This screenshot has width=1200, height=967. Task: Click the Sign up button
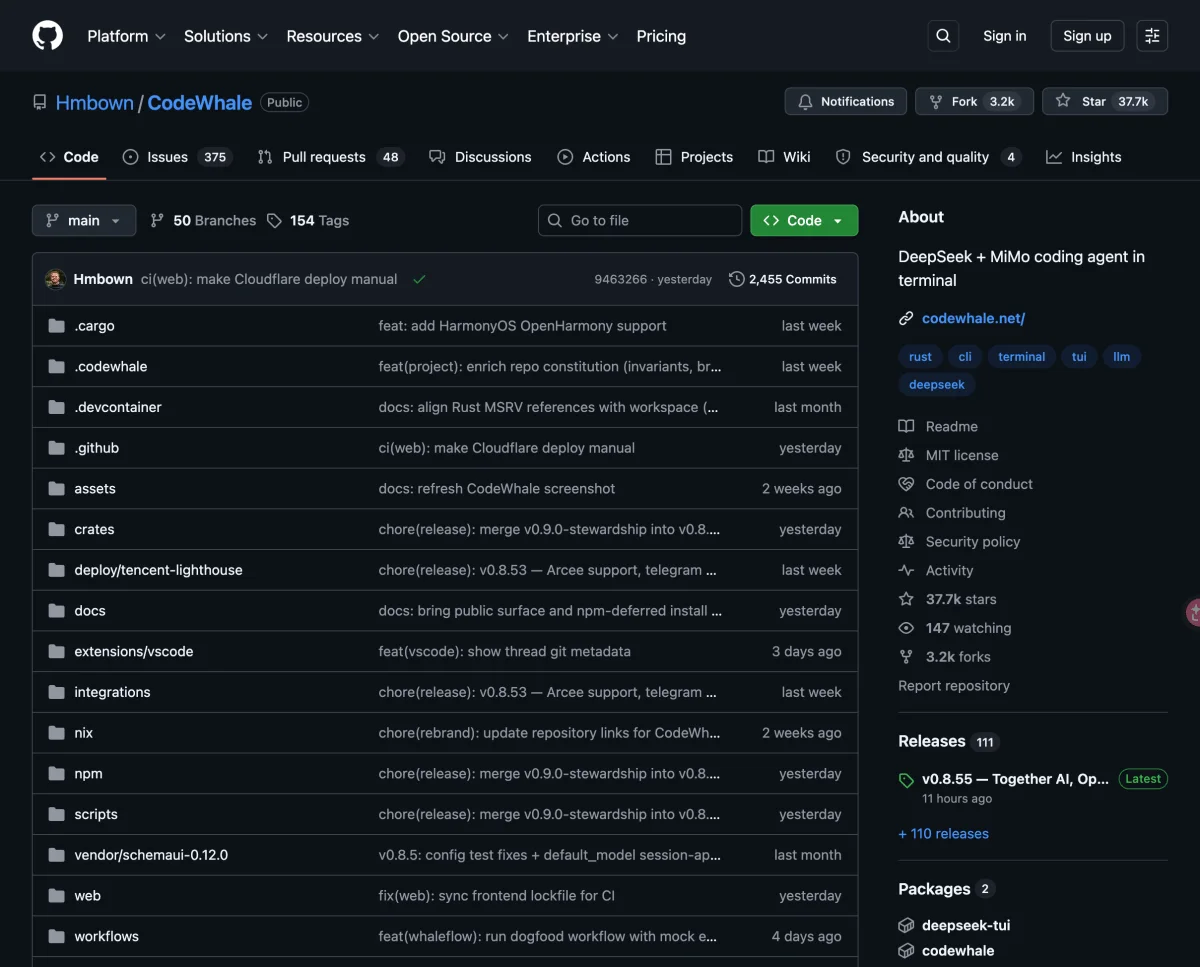click(1087, 36)
